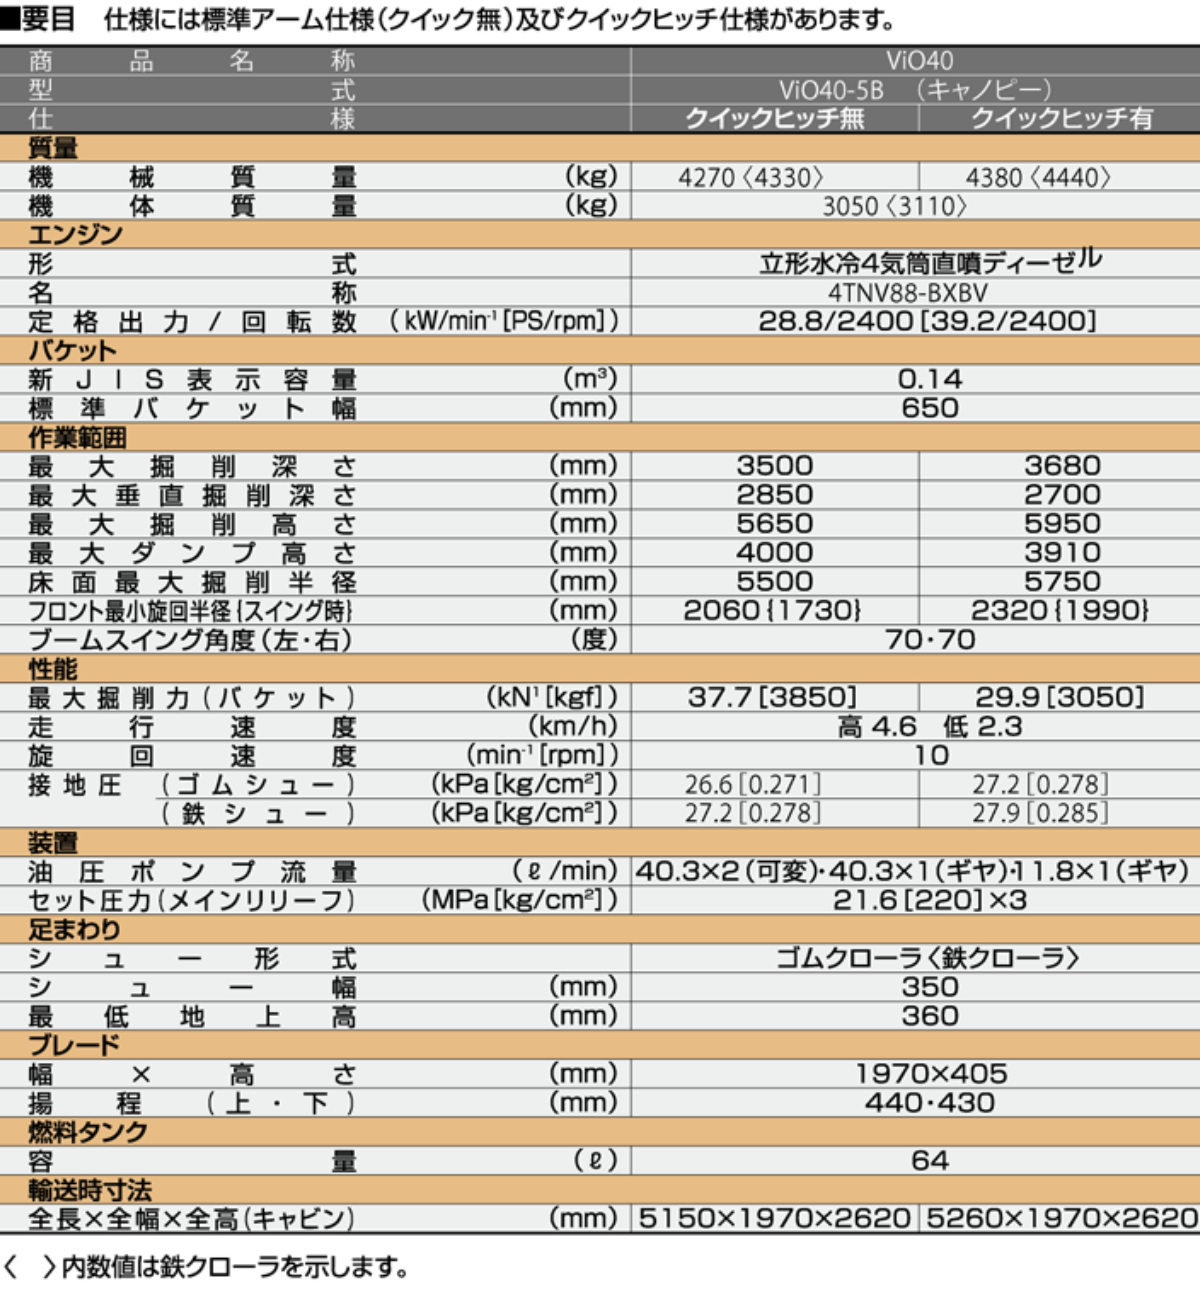This screenshot has height=1290, width=1200.
Task: Select the 燃料タンク section heading
Action: pos(88,1132)
